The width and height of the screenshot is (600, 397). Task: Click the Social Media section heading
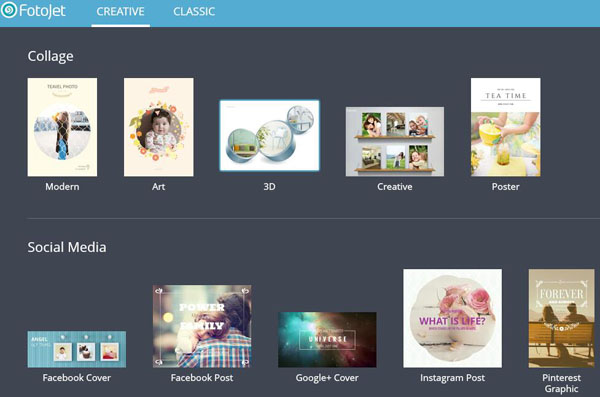(x=67, y=247)
